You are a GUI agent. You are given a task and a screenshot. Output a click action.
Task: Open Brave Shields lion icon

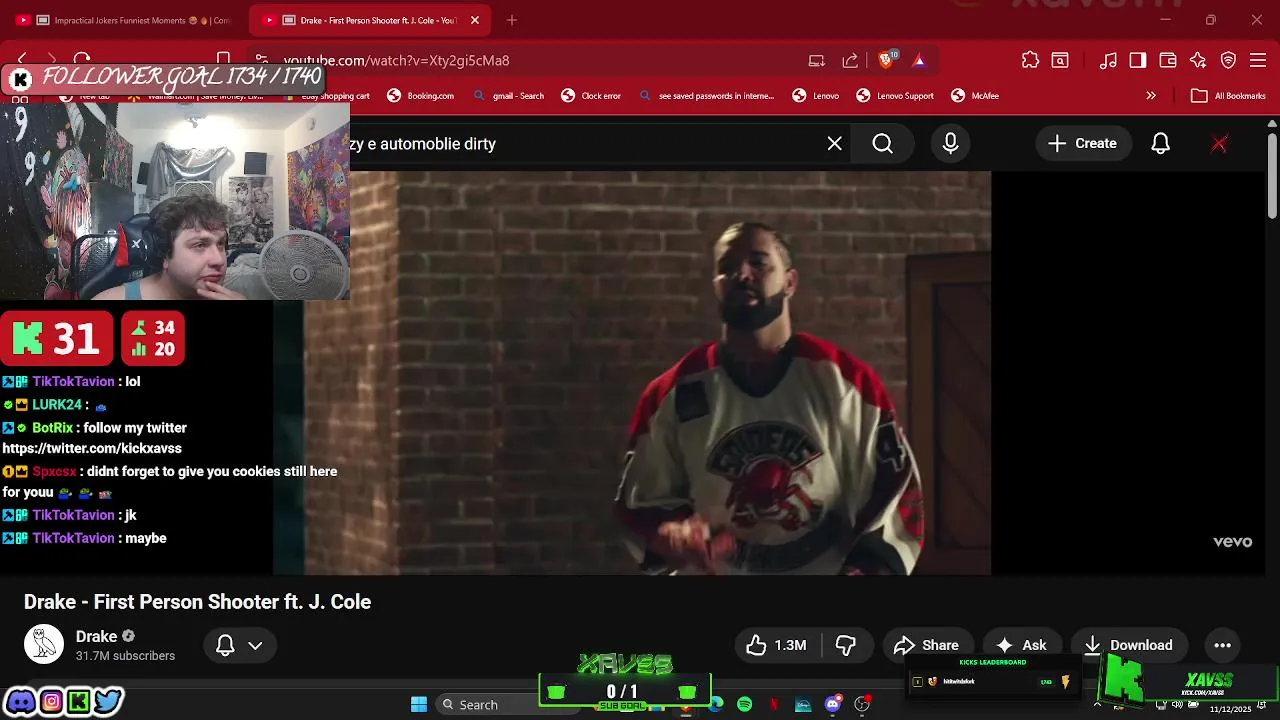pyautogui.click(x=886, y=61)
